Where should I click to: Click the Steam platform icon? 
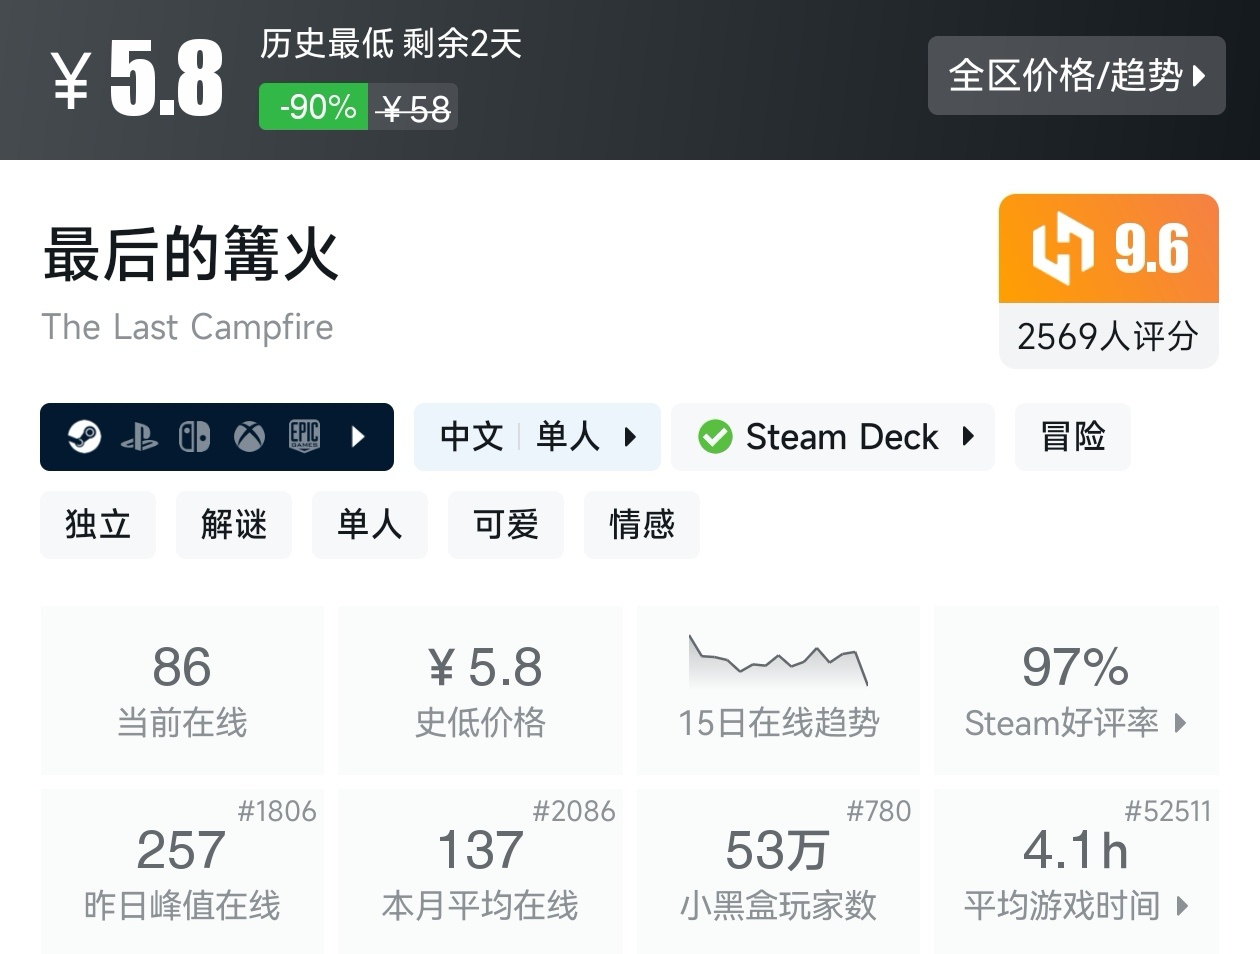[84, 437]
